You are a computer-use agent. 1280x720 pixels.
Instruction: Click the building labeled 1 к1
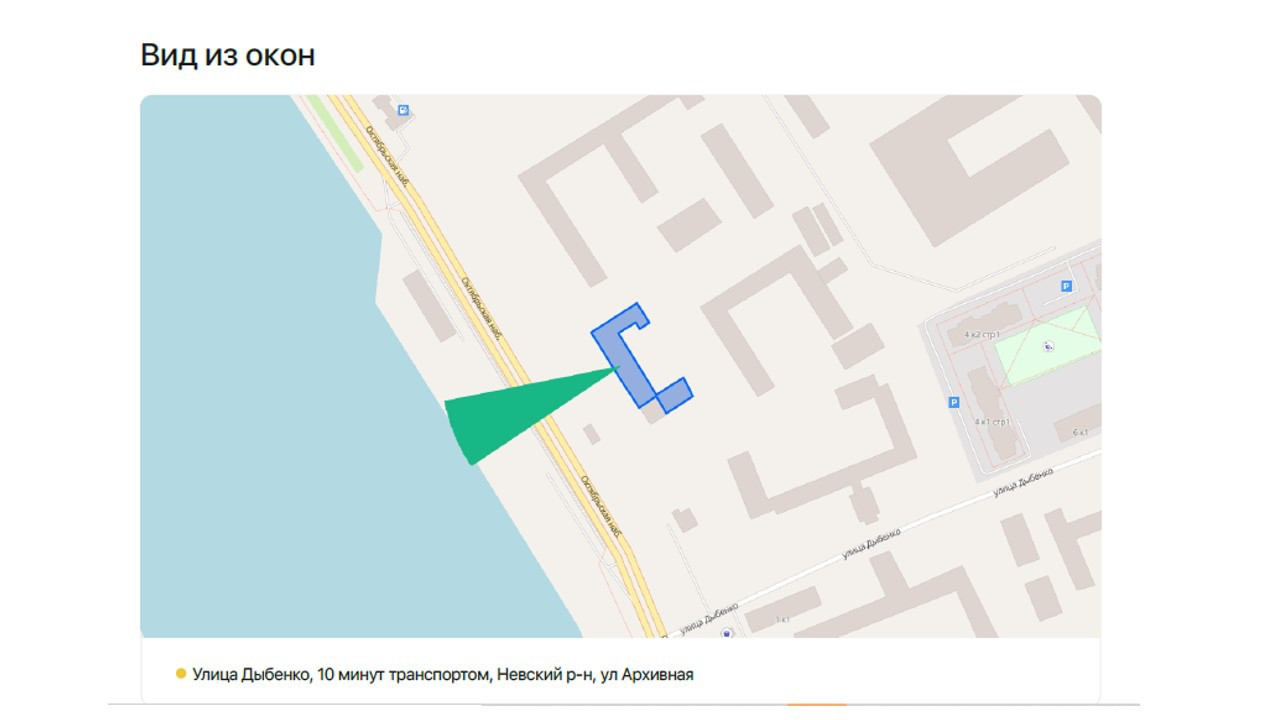(783, 610)
